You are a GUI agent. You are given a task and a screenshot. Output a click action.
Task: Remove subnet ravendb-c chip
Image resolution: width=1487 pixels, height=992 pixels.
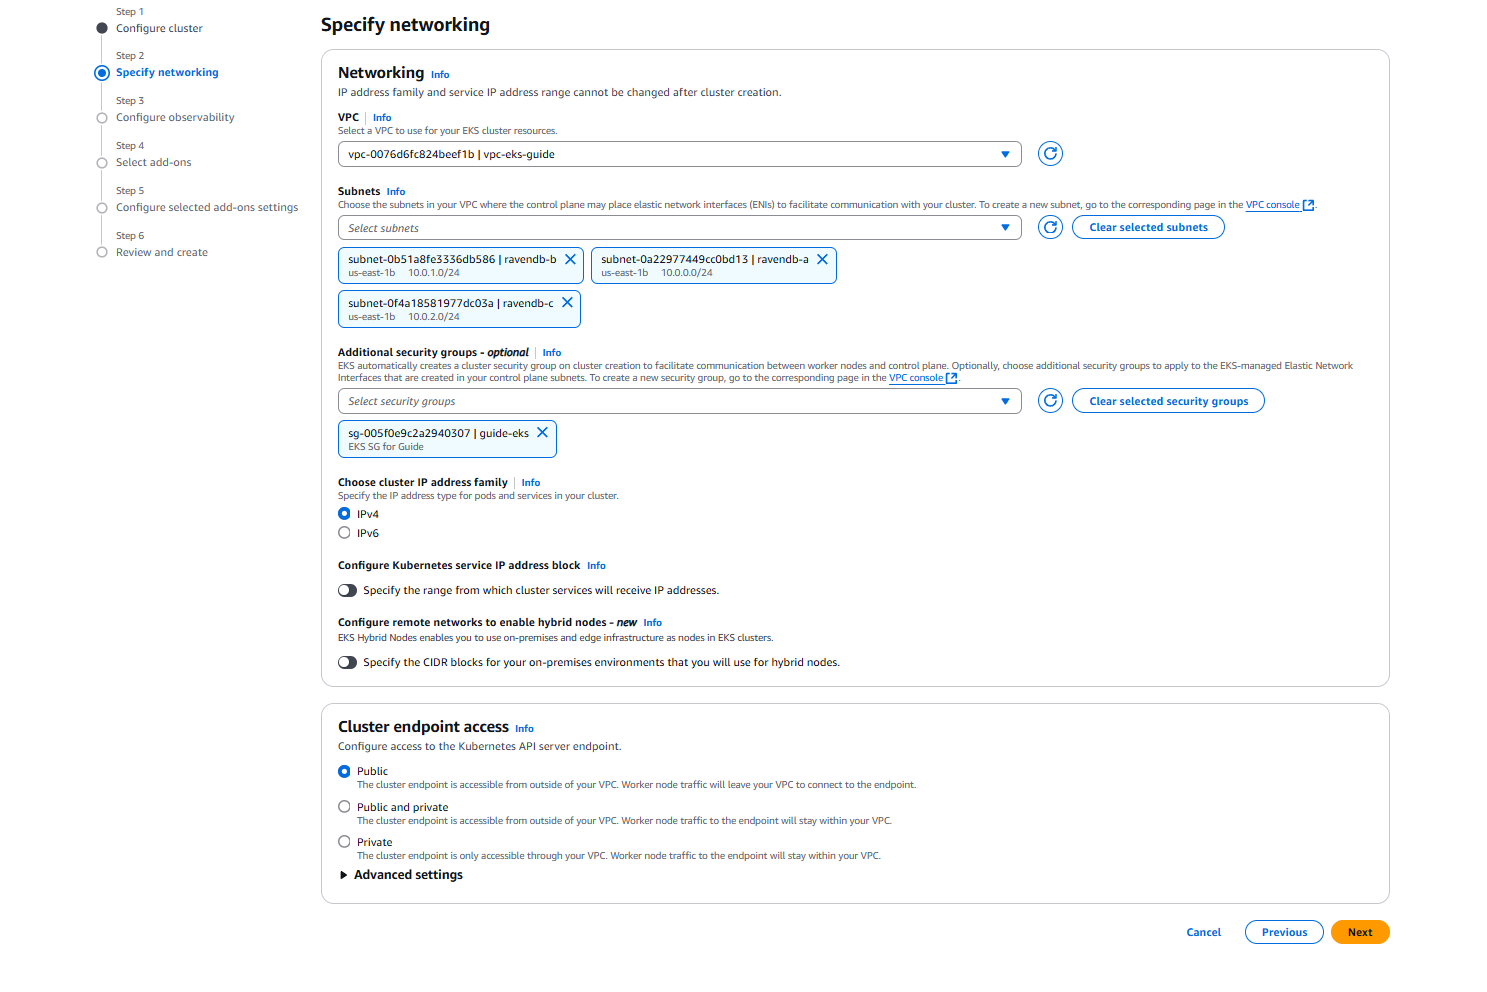[567, 303]
